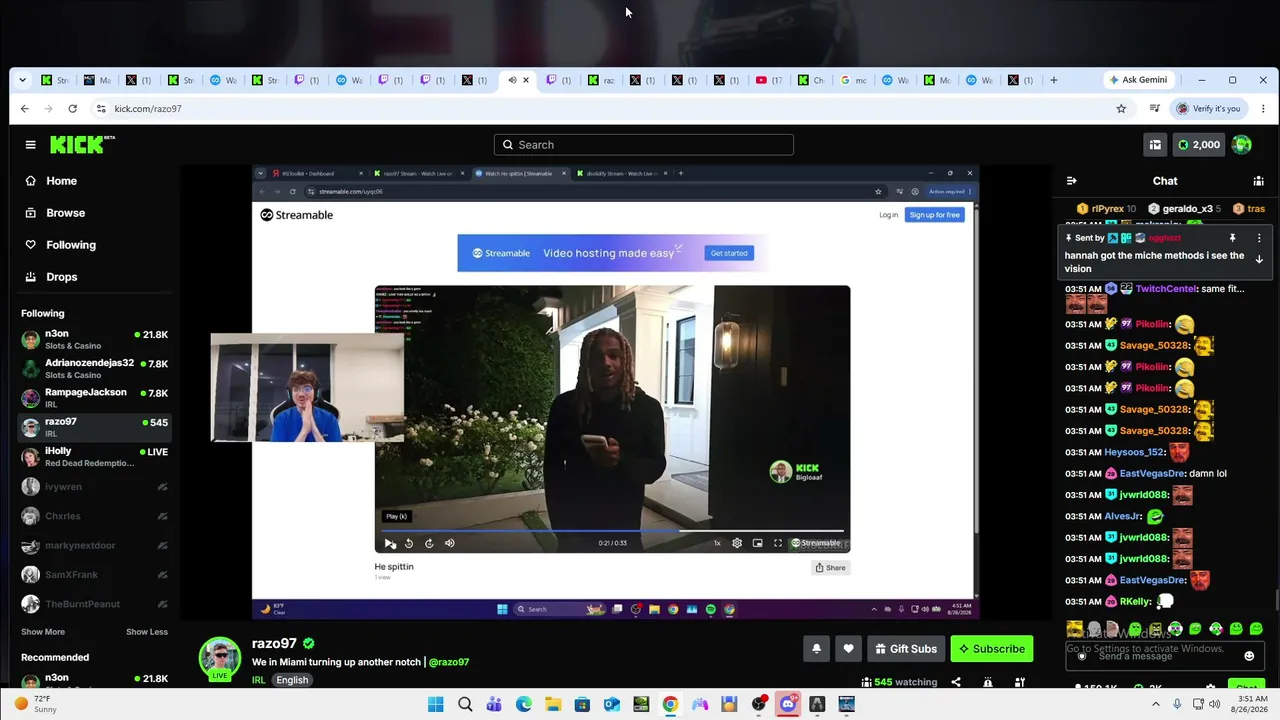The height and width of the screenshot is (720, 1280).
Task: Open Streamable video settings gear
Action: click(x=737, y=543)
